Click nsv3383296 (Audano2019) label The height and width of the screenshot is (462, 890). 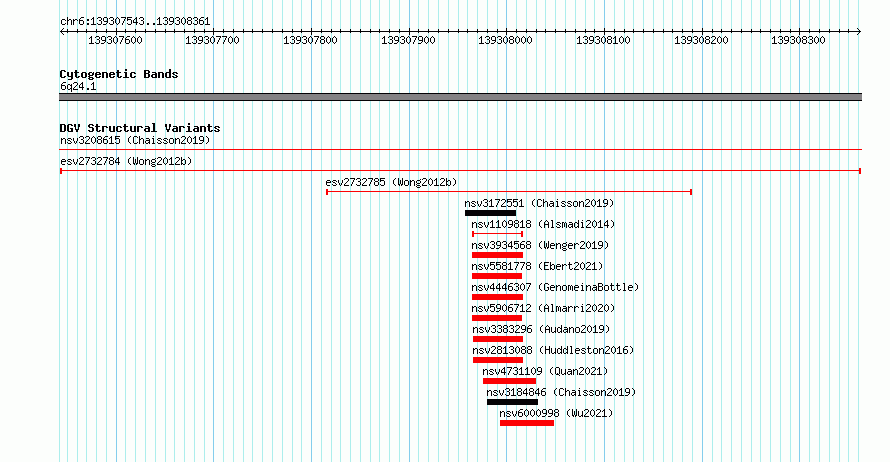[541, 329]
